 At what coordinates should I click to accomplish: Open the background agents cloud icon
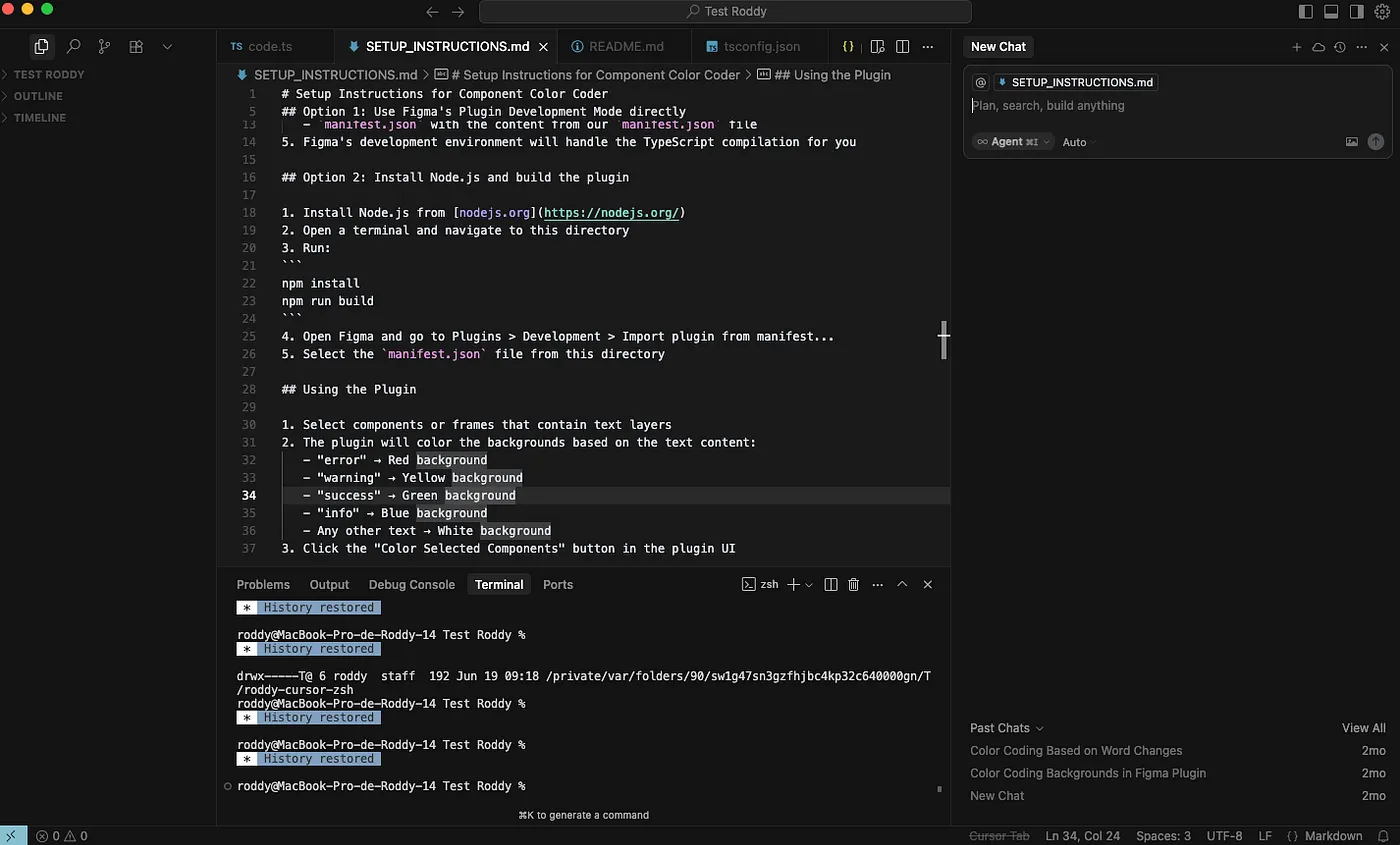[1318, 47]
